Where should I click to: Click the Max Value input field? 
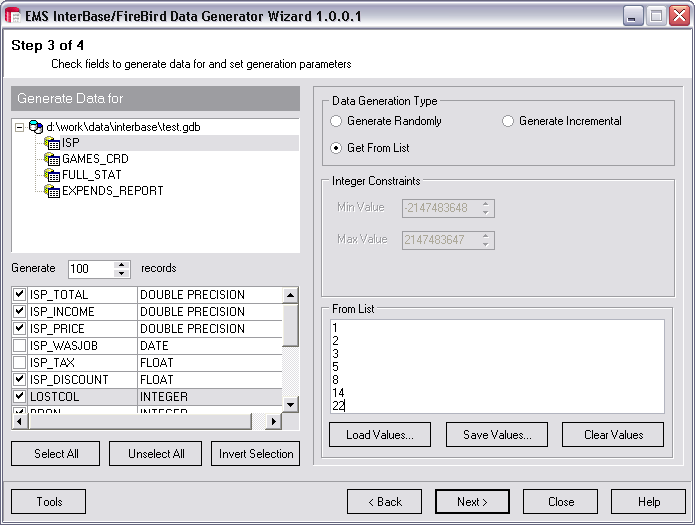point(441,240)
